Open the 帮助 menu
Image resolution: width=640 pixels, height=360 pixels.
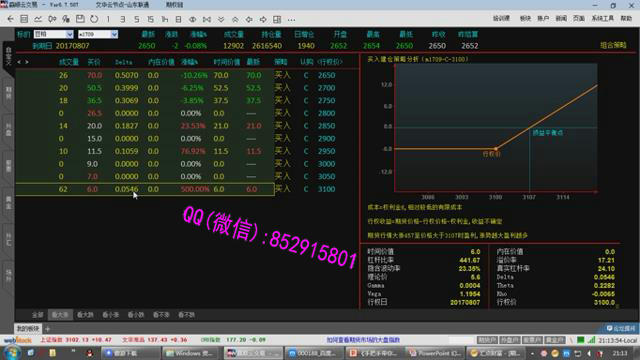(626, 18)
